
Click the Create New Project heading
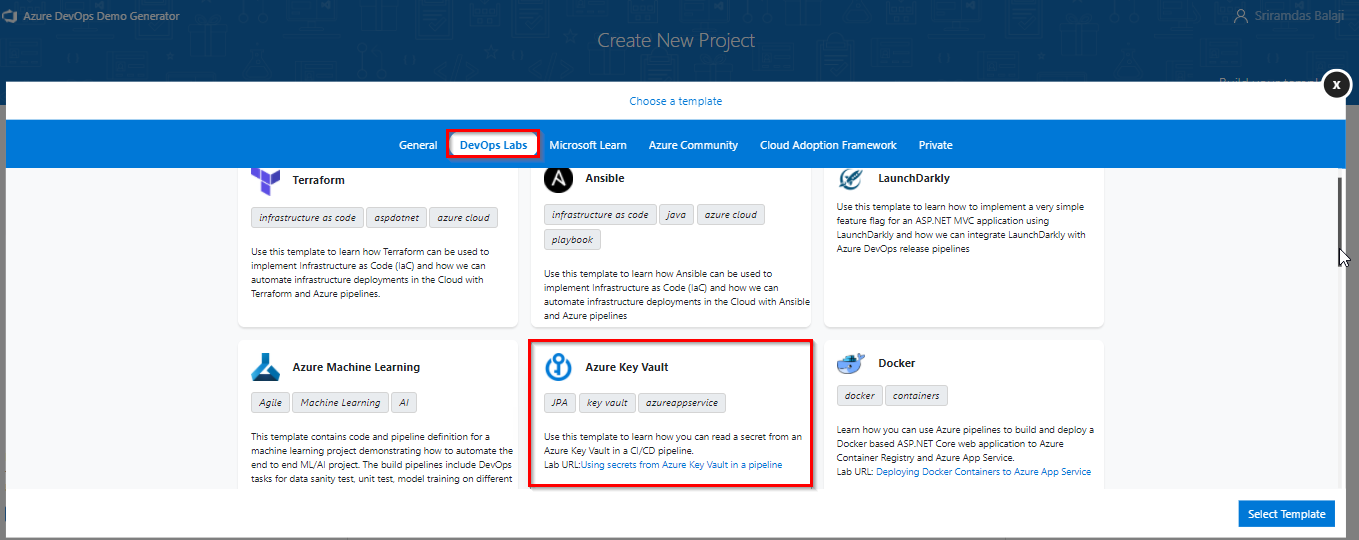pos(676,41)
